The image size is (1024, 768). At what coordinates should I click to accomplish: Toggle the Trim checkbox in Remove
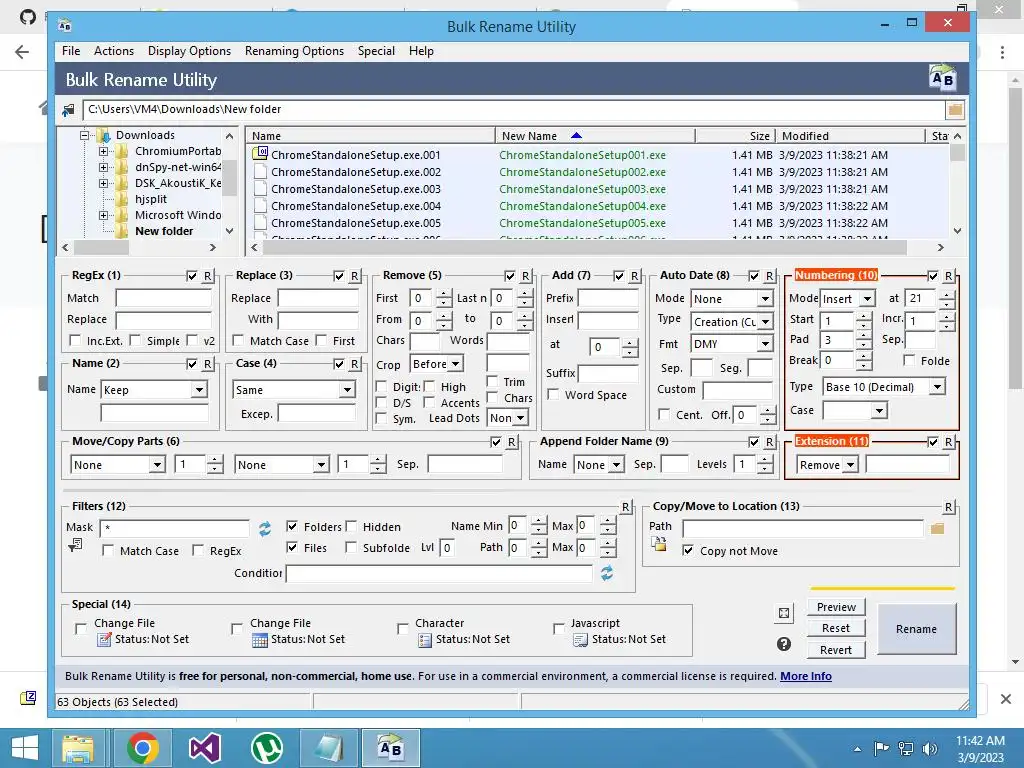click(x=493, y=381)
